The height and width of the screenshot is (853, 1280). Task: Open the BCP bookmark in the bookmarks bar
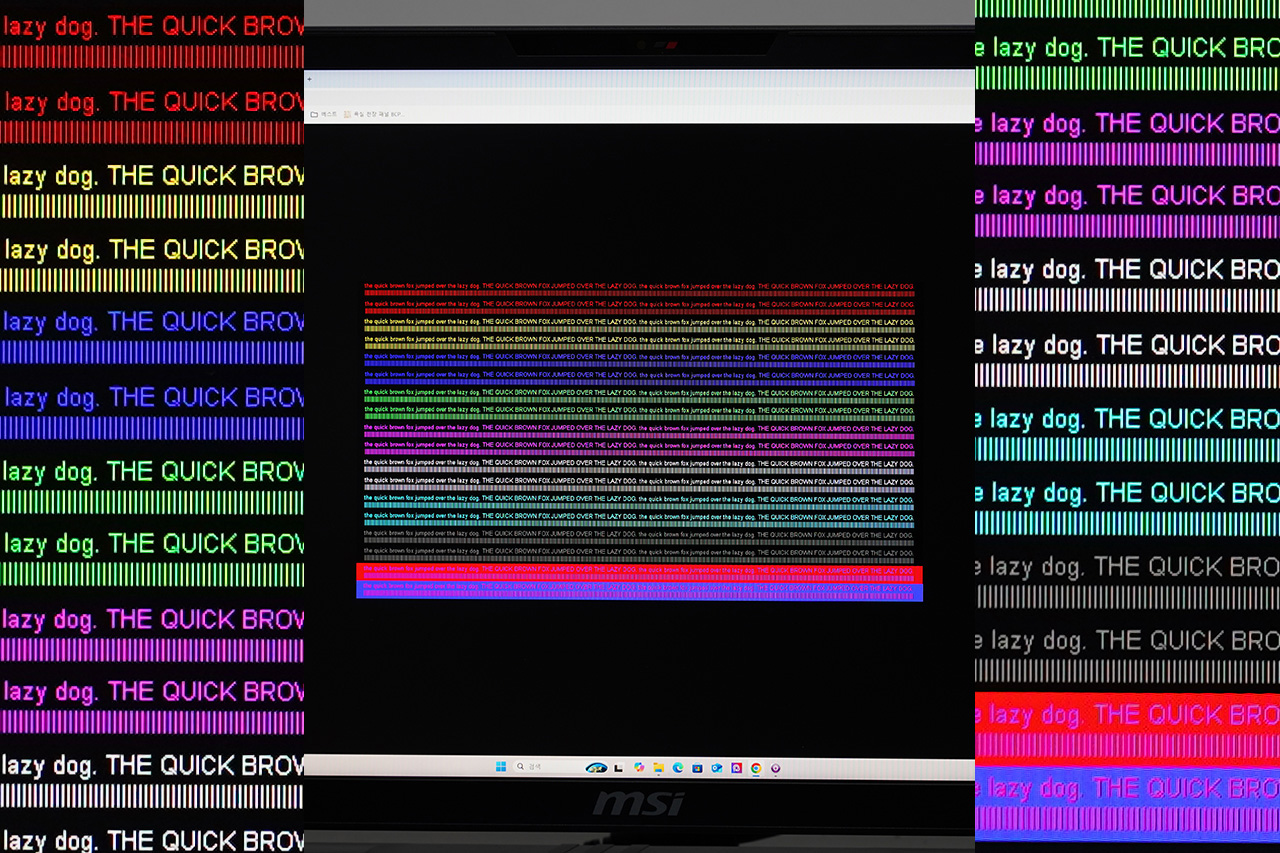click(374, 114)
